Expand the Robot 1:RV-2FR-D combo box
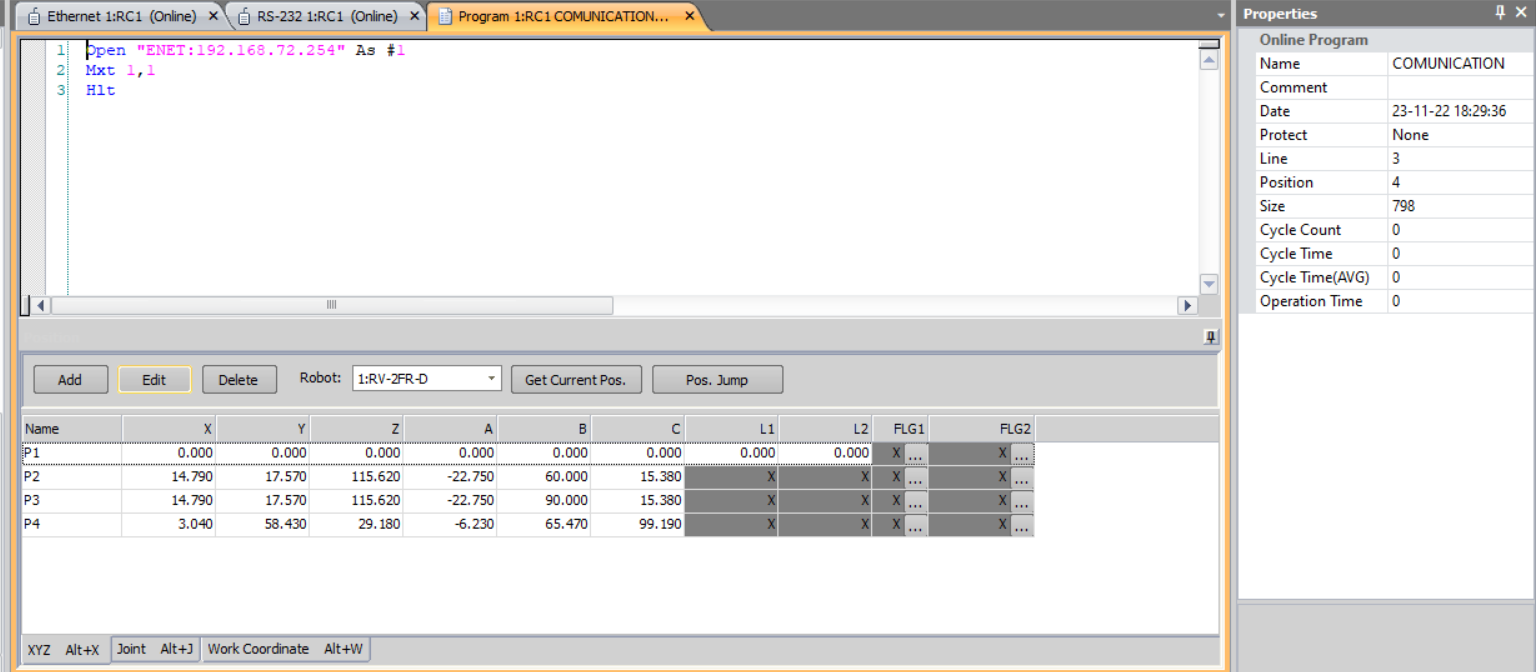 pos(492,380)
